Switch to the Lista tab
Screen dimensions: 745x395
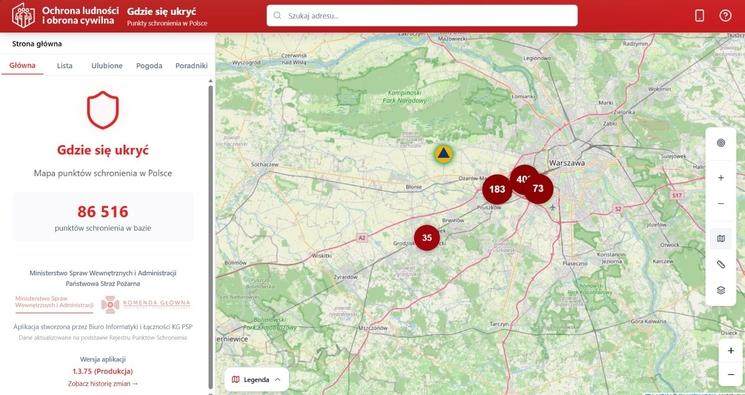pos(65,66)
